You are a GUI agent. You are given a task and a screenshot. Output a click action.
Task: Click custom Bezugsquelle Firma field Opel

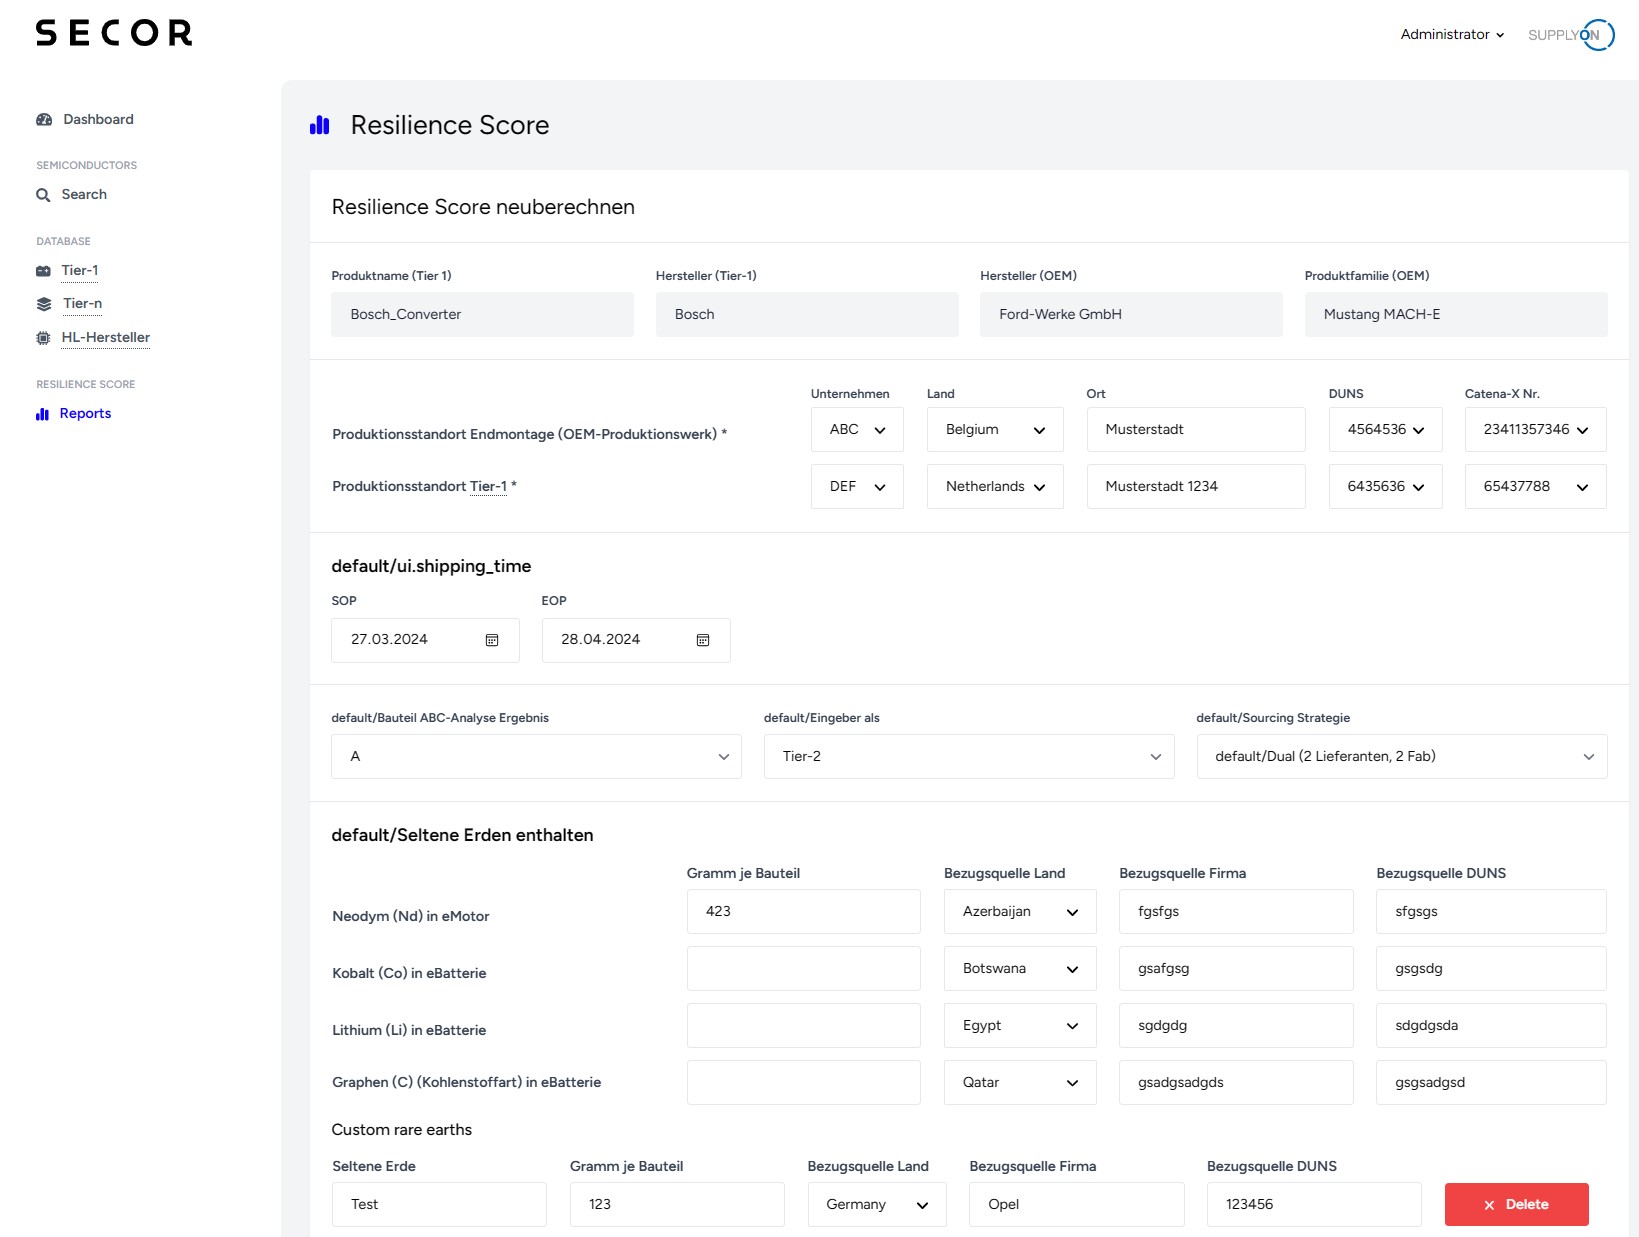(x=1077, y=1205)
